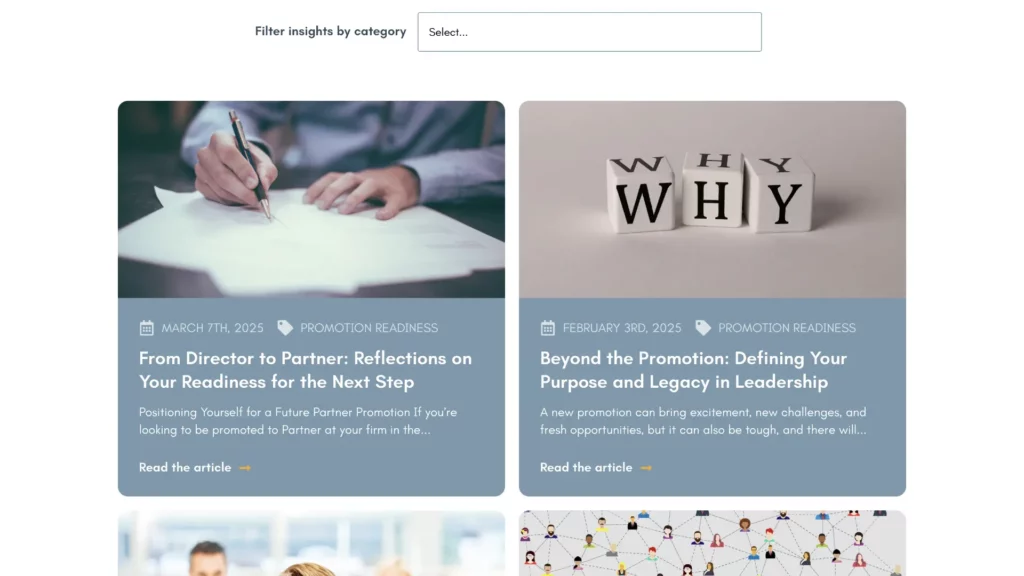
Task: Read the article on Director to Partner
Action: click(185, 468)
